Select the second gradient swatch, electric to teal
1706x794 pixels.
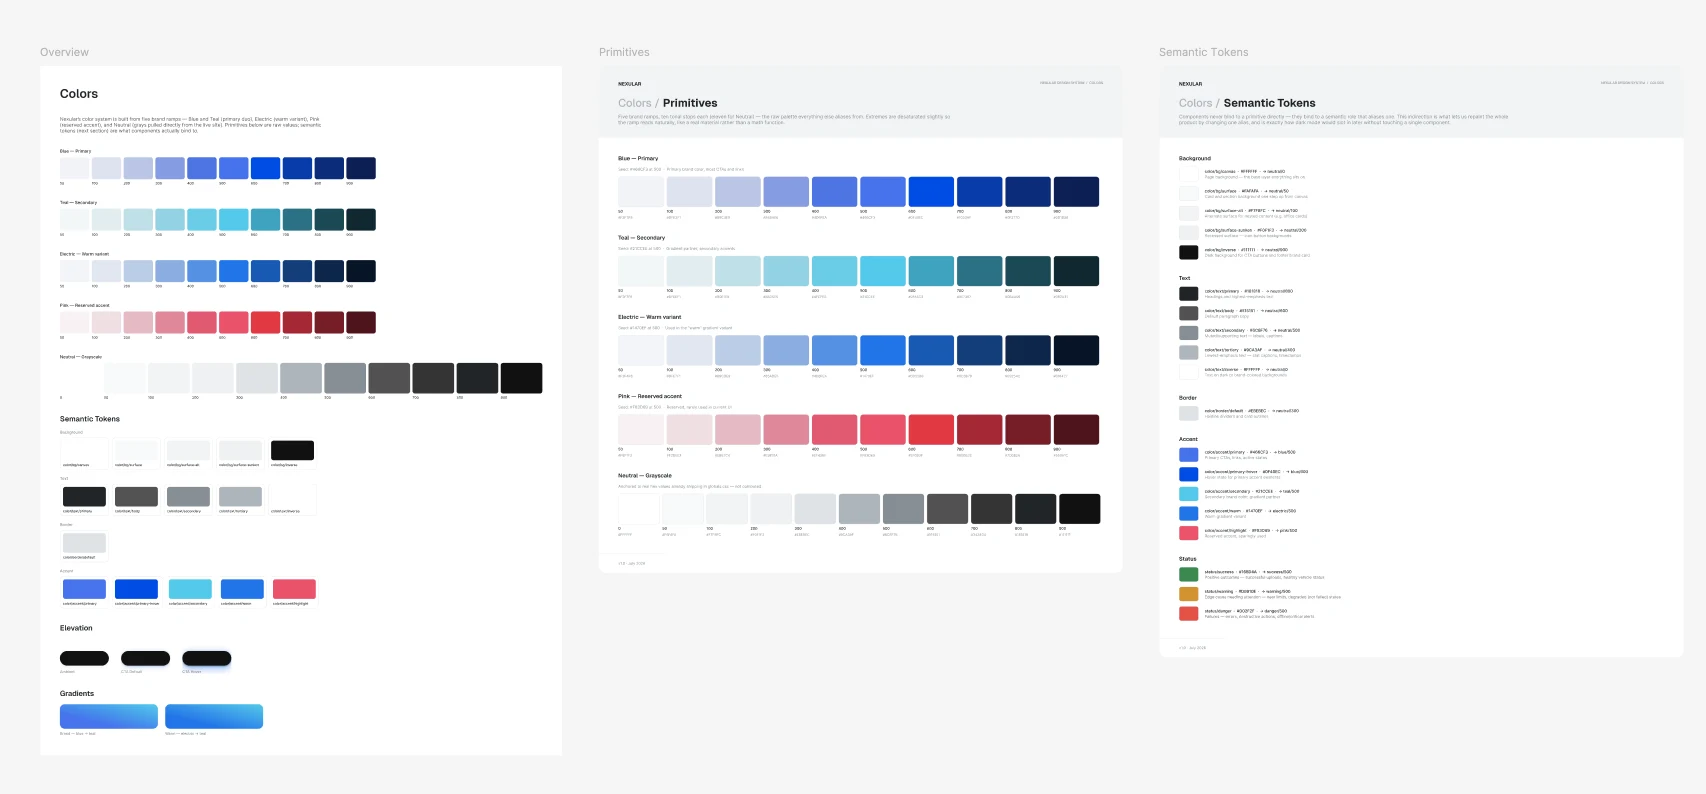214,716
